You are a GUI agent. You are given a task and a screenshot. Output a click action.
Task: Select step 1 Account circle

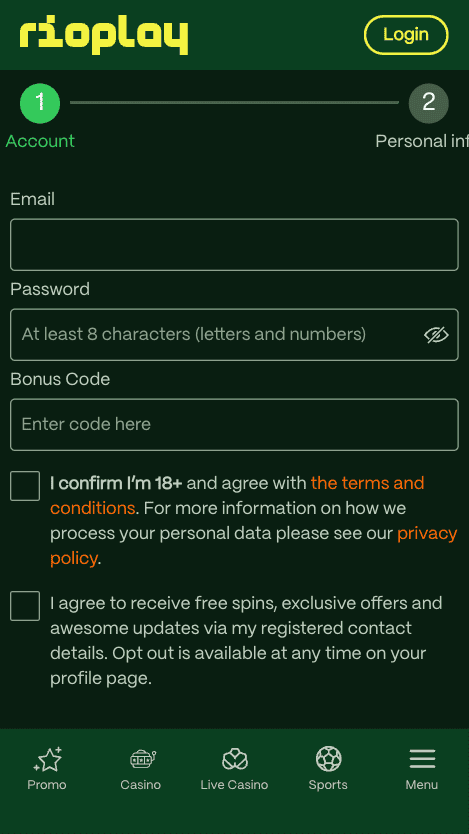(40, 104)
